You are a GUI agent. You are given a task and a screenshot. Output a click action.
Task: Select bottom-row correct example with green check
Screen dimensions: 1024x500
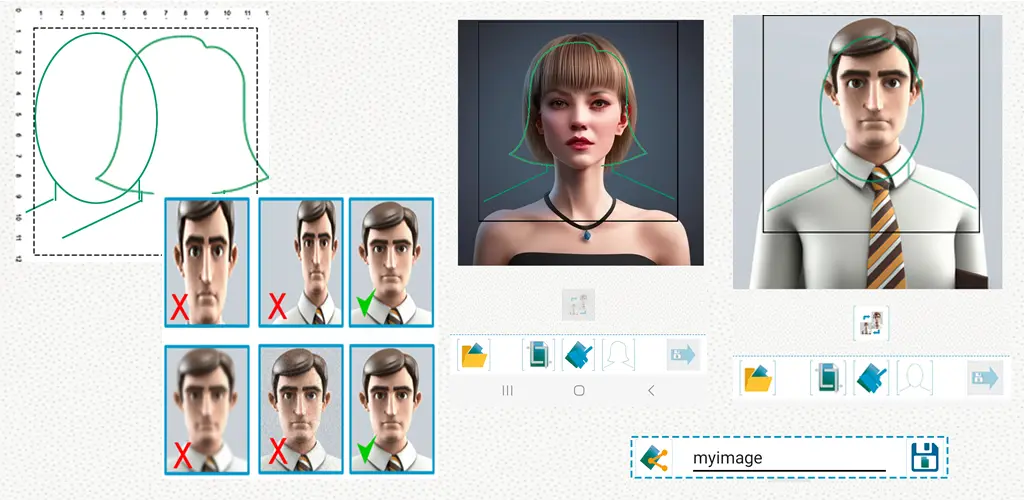[x=392, y=409]
